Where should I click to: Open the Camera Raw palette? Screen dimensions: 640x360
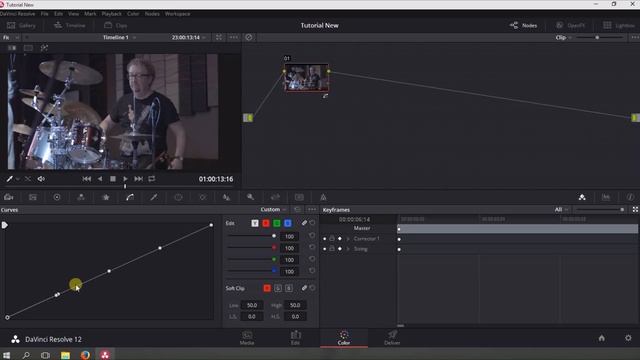(9, 197)
